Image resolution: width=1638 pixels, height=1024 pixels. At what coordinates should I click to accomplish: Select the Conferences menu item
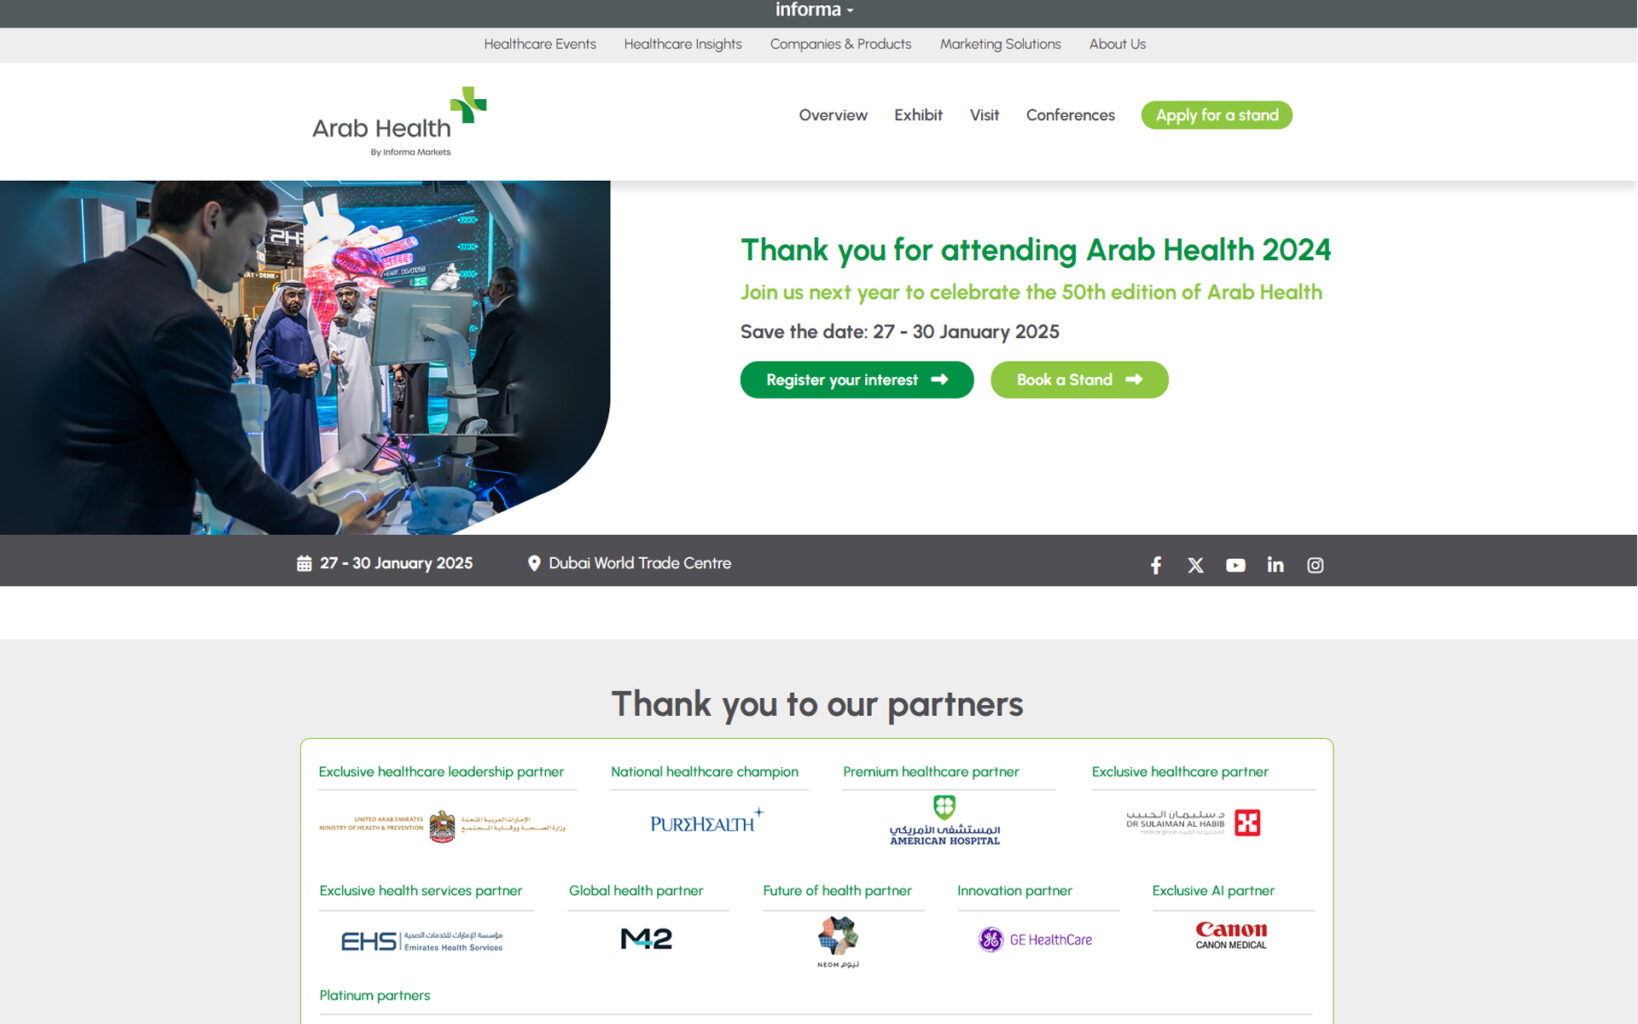coord(1070,115)
